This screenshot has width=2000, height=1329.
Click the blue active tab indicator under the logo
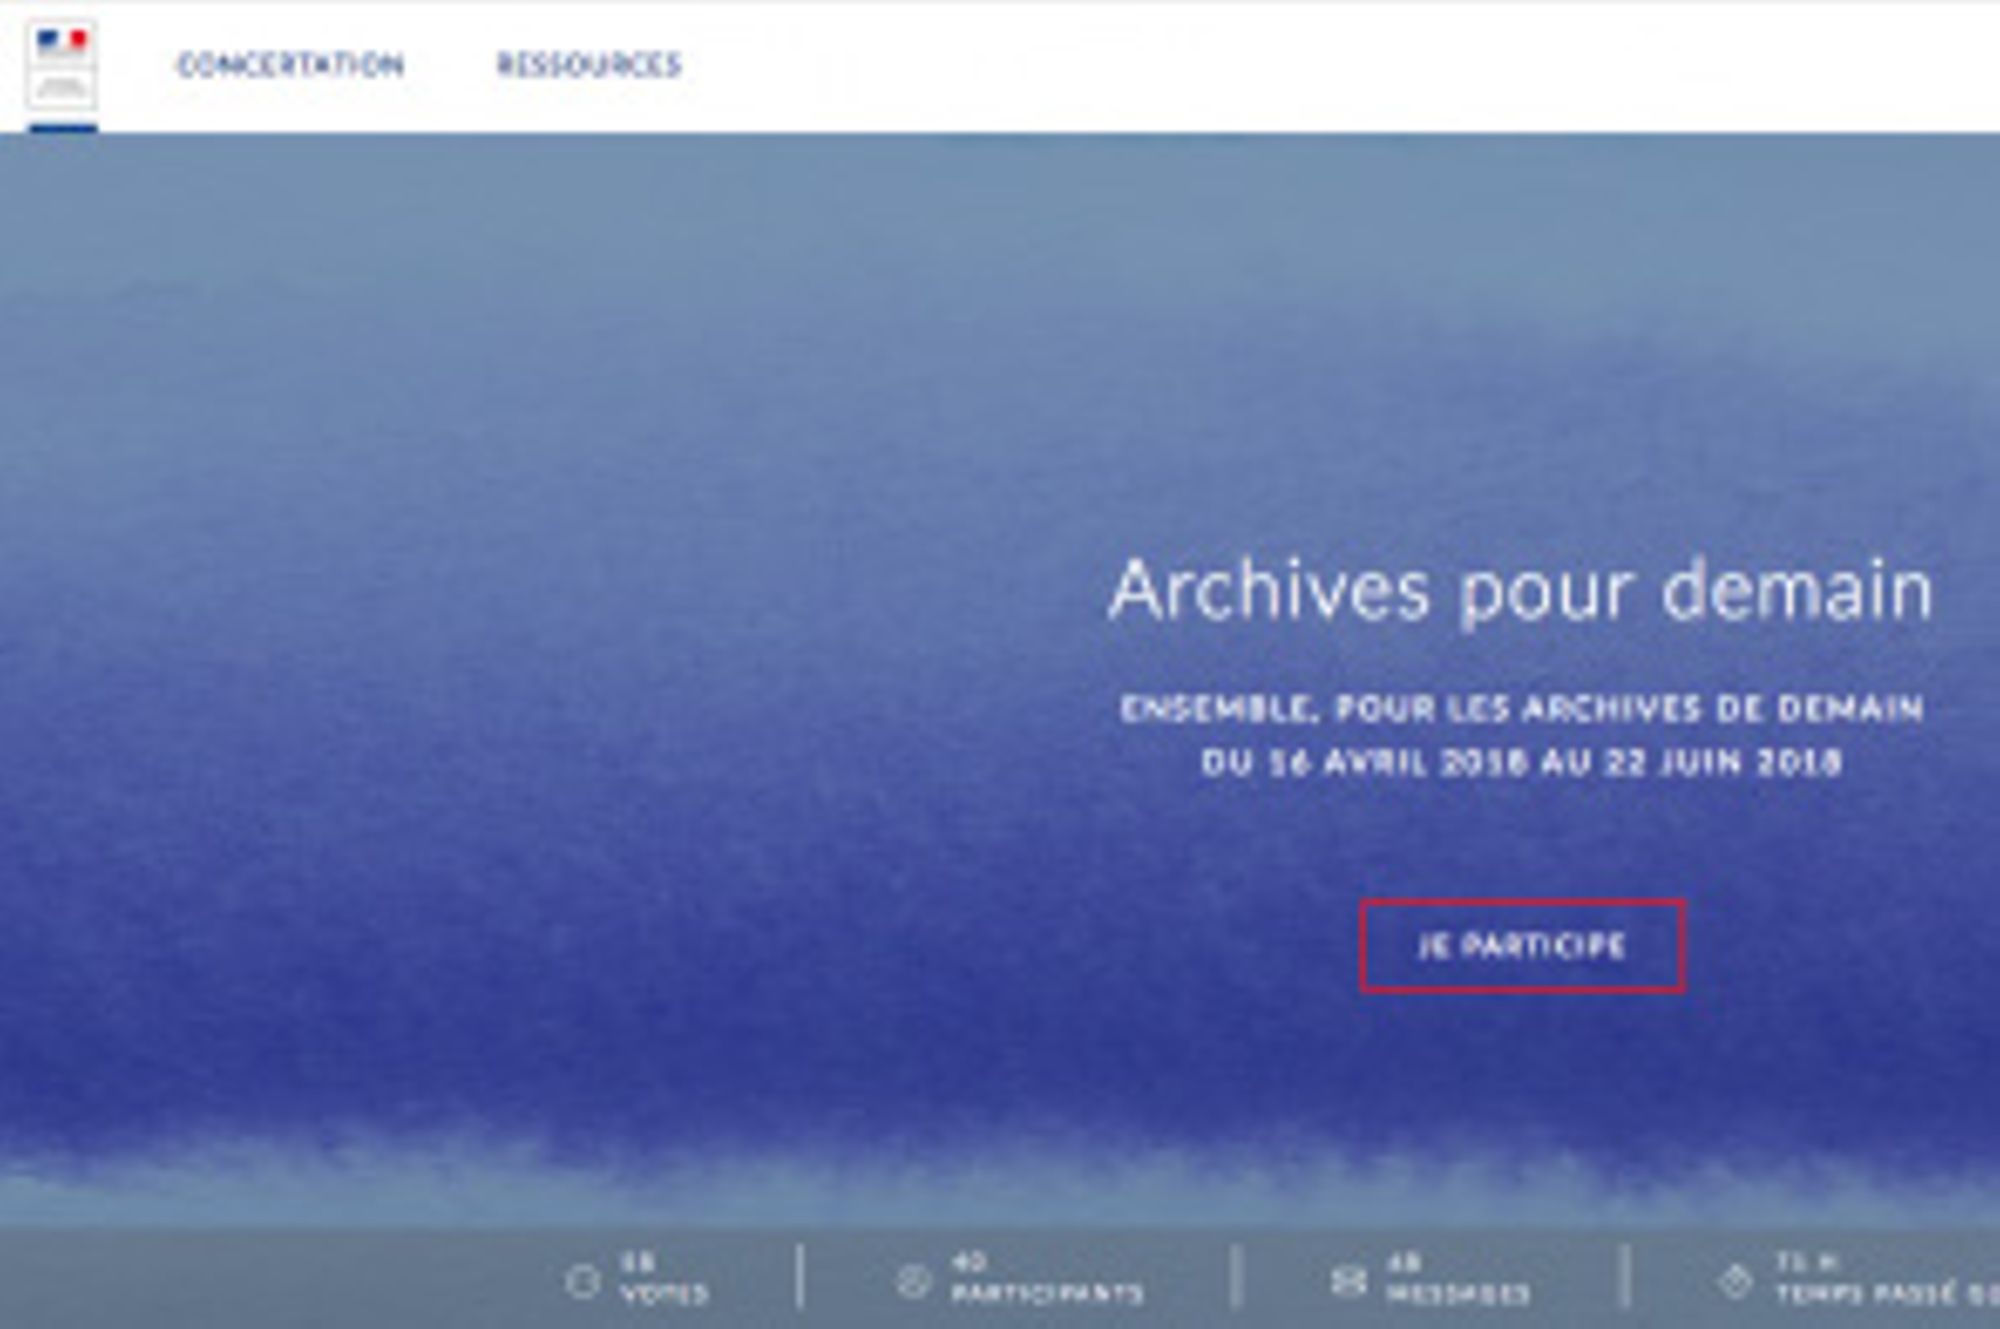click(x=63, y=126)
